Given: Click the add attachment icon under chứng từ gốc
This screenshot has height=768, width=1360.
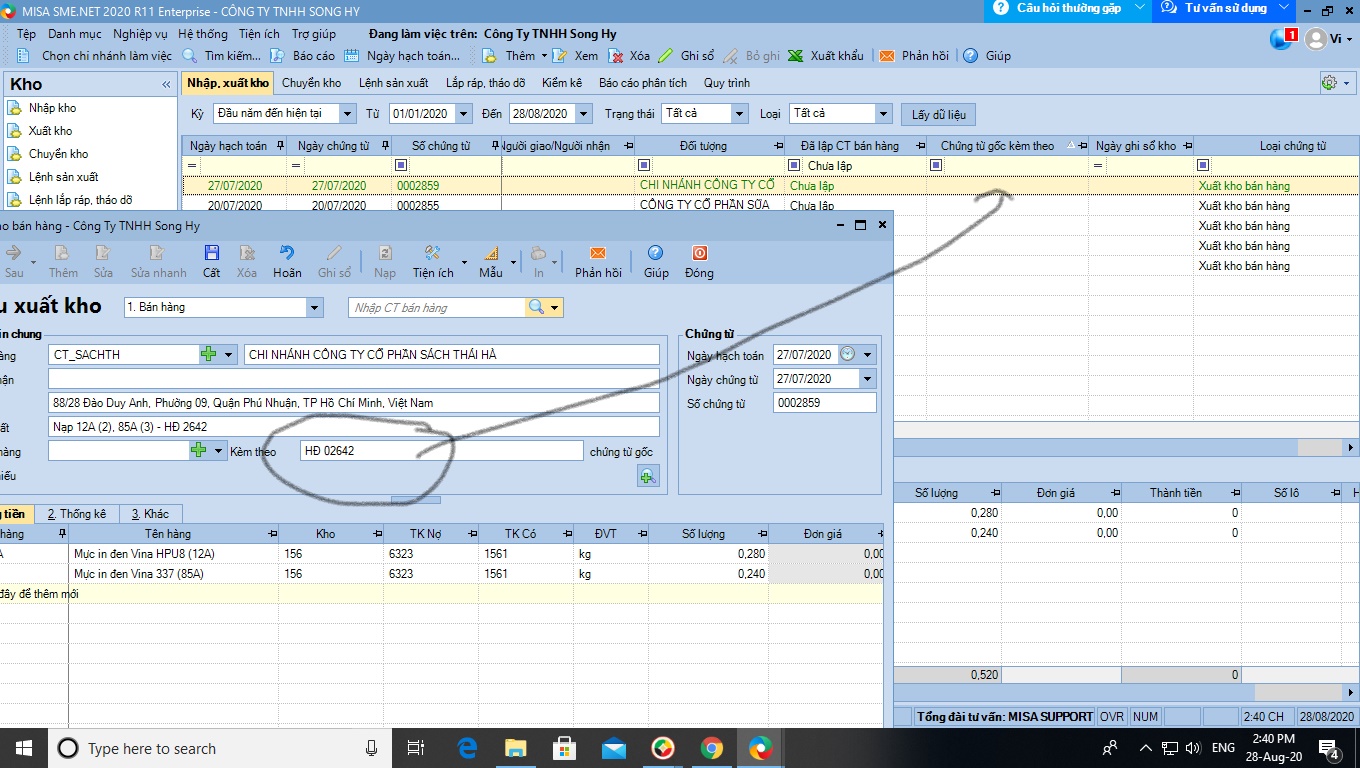Looking at the screenshot, I should 648,476.
